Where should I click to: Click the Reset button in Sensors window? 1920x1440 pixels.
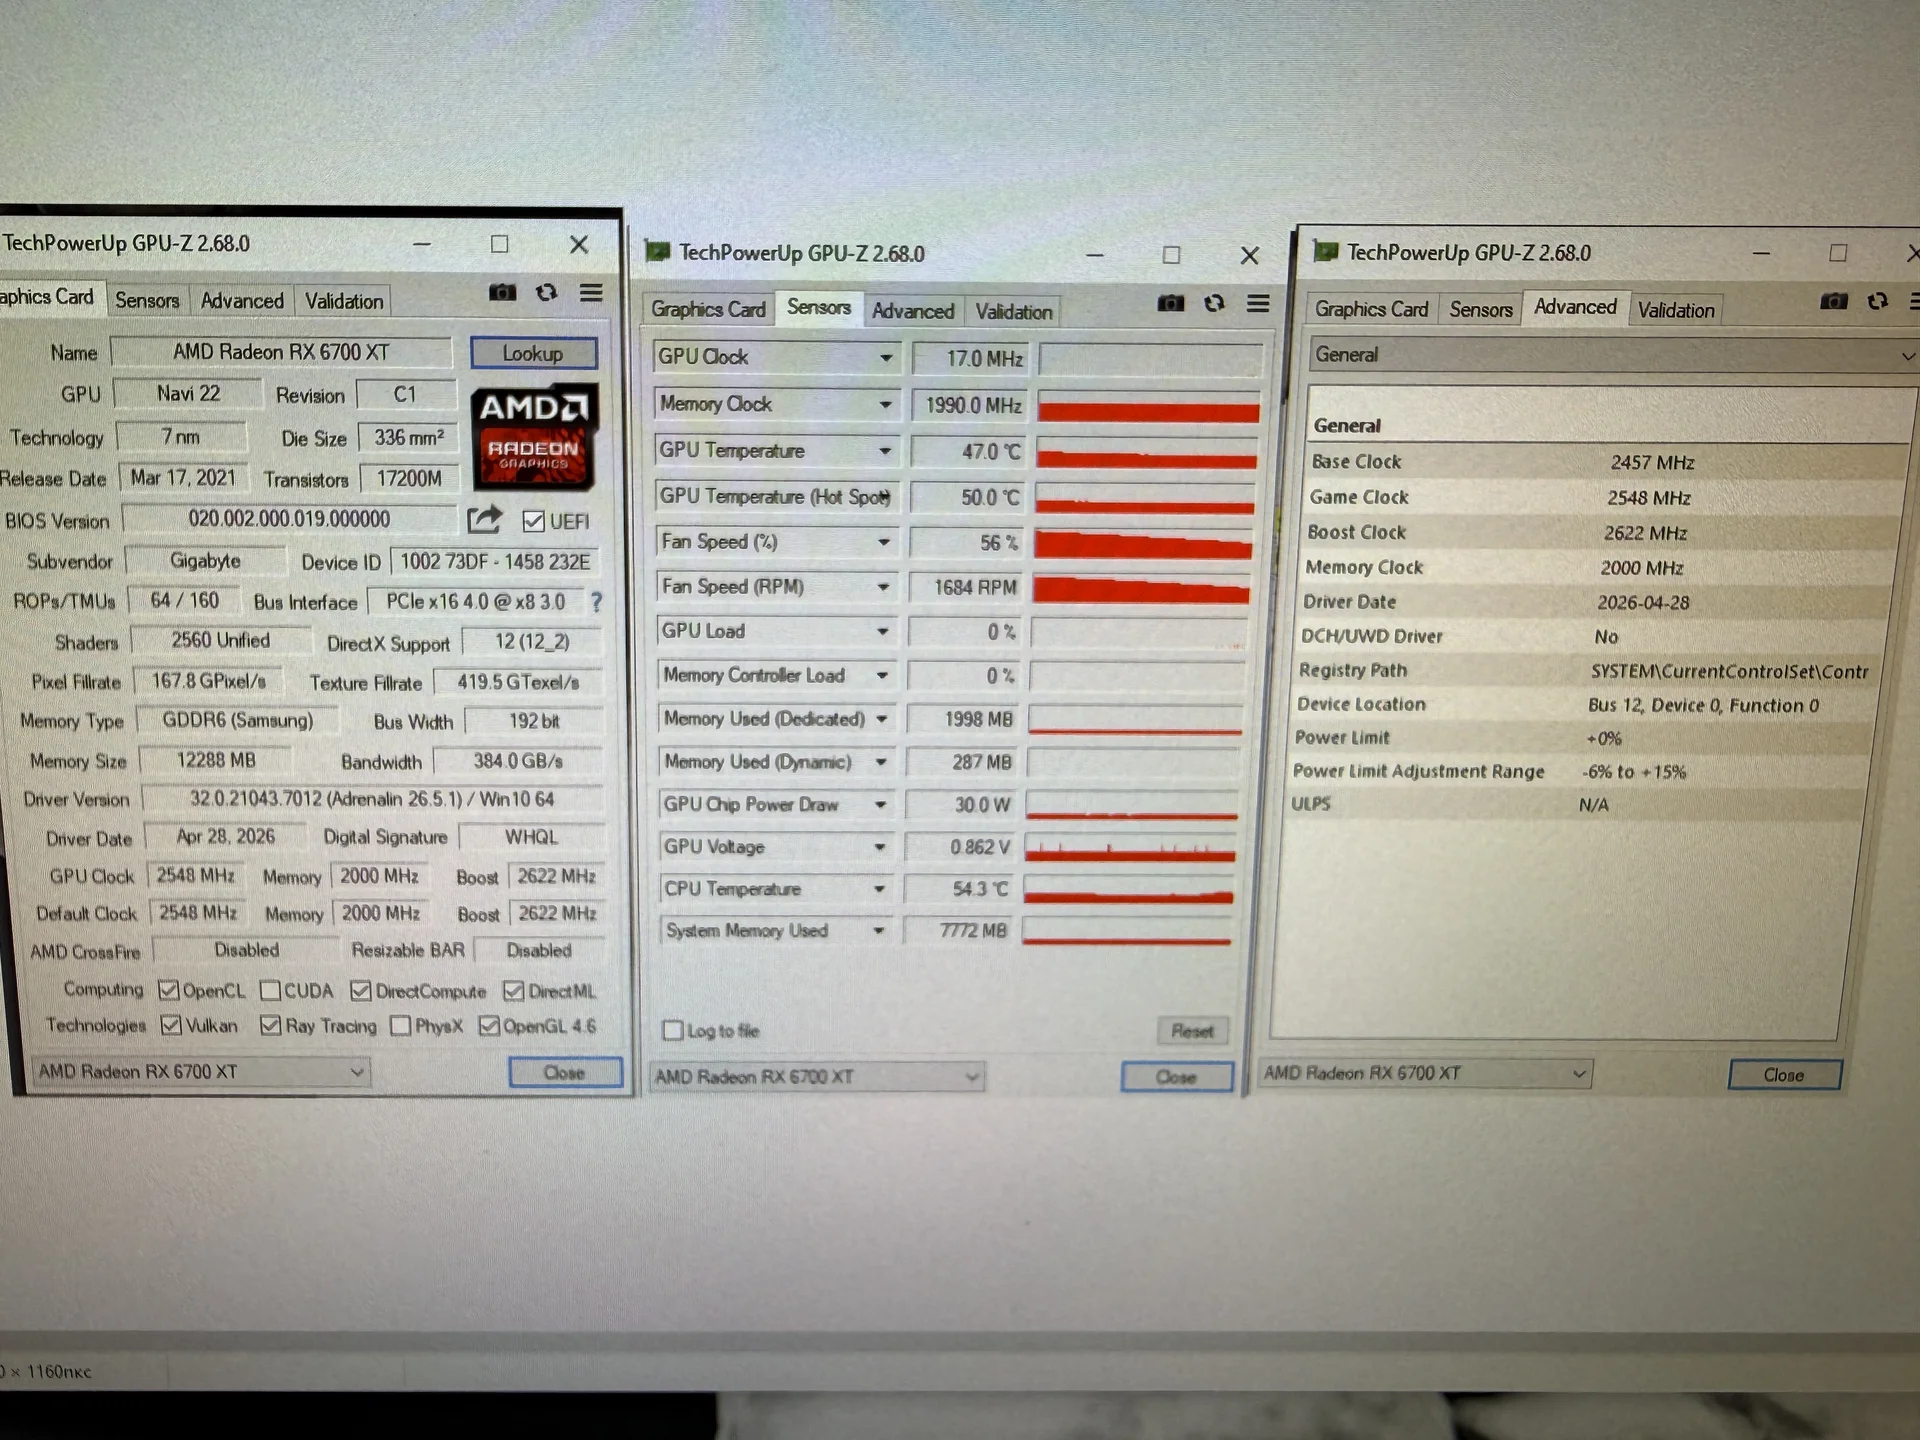pyautogui.click(x=1192, y=1031)
